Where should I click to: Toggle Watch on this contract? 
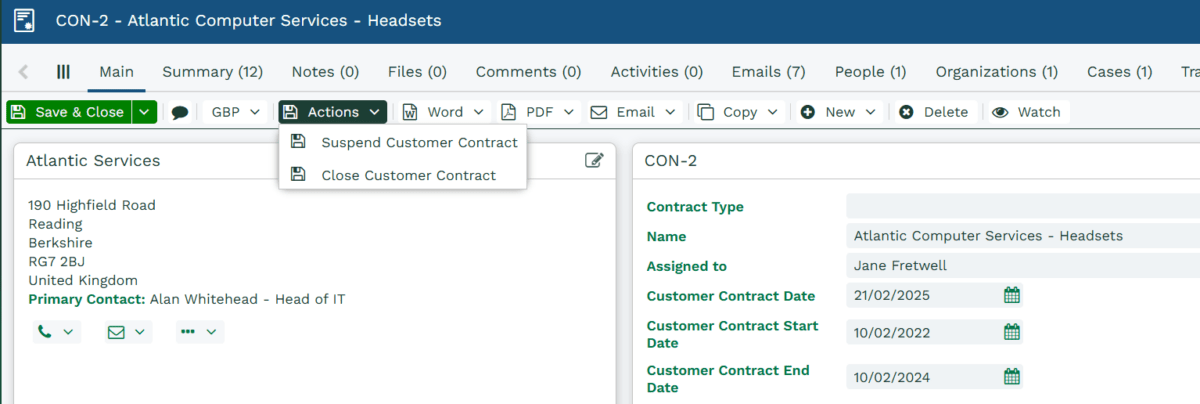pyautogui.click(x=1027, y=112)
